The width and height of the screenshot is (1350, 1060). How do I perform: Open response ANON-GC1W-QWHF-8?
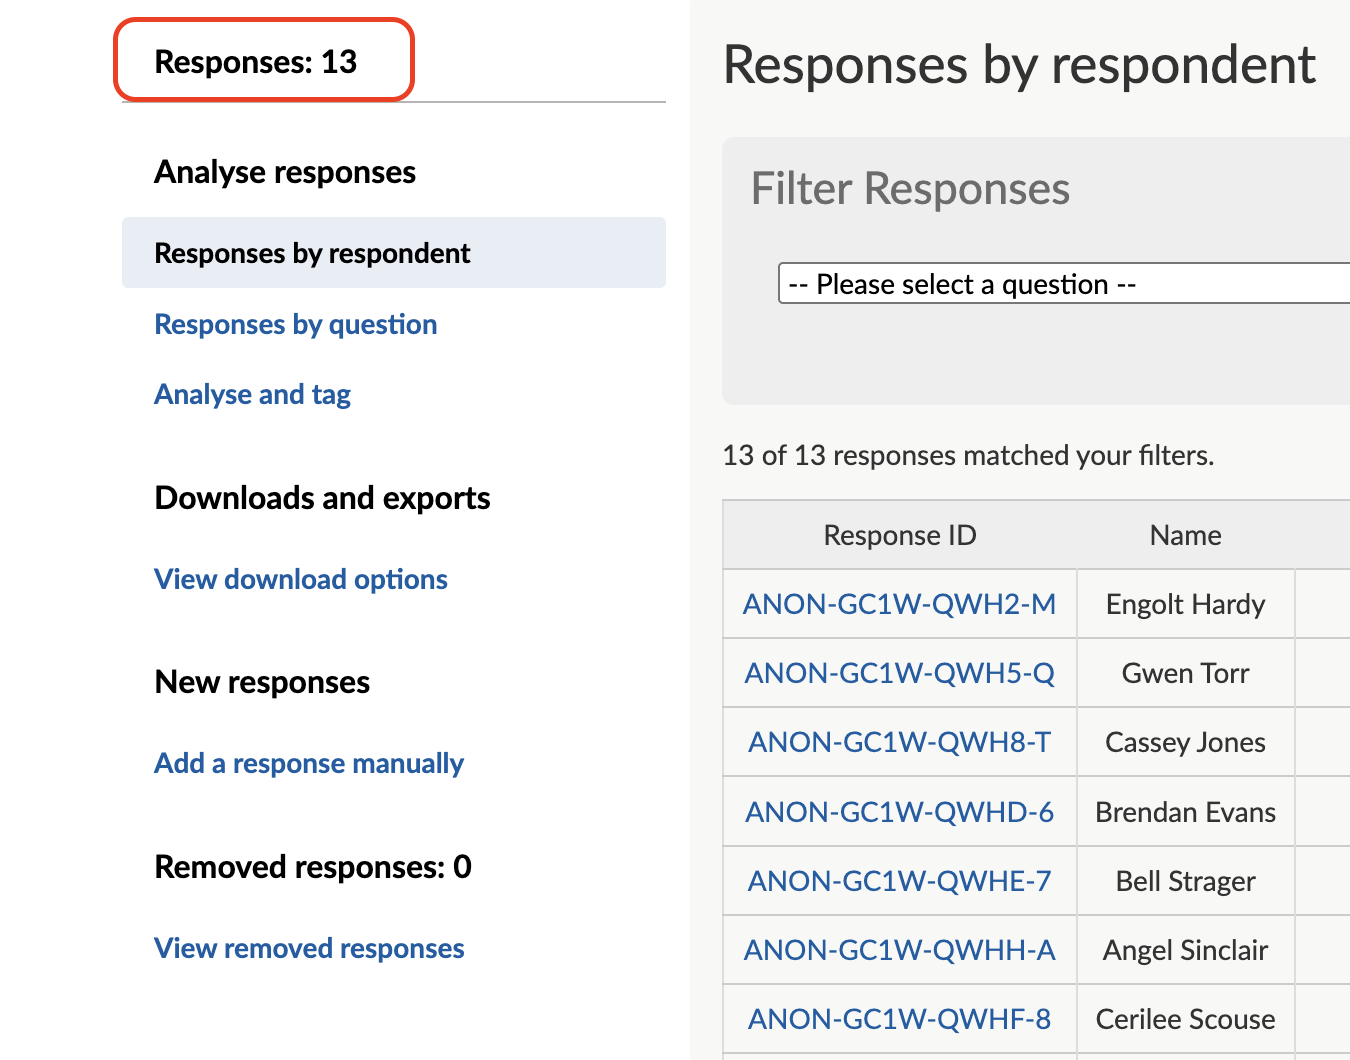point(900,1018)
